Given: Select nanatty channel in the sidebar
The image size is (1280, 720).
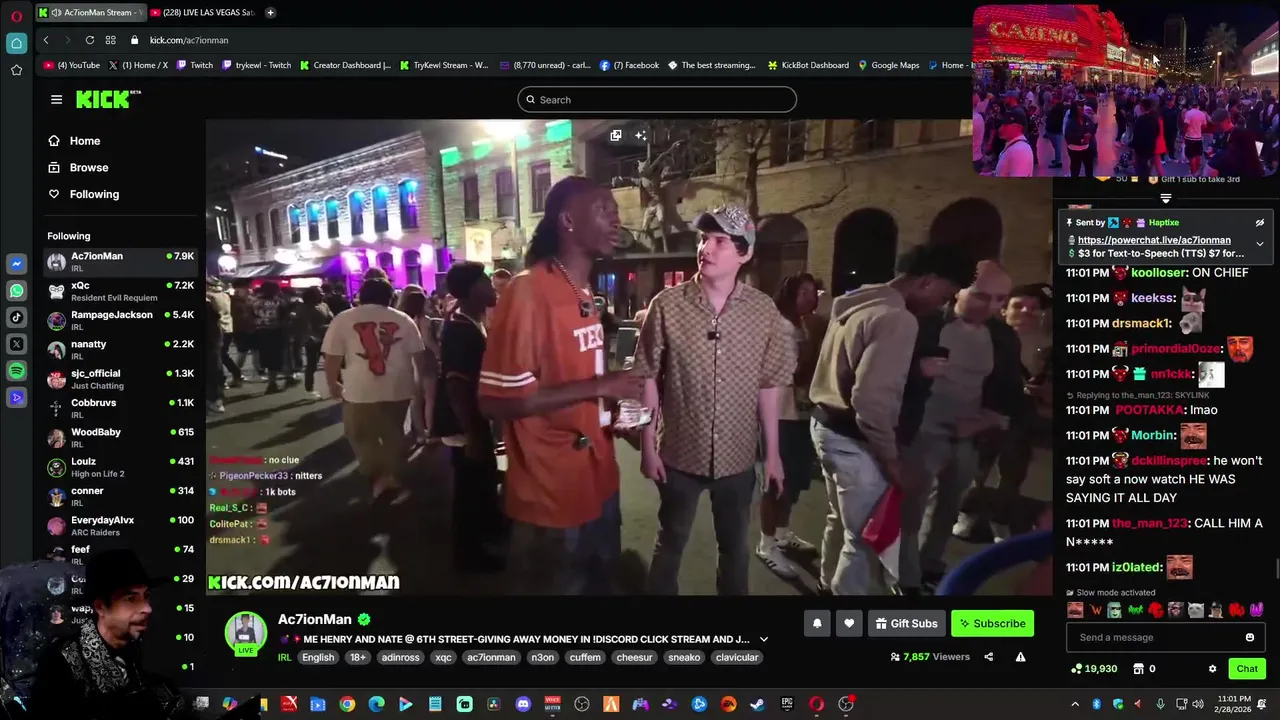Looking at the screenshot, I should coord(122,350).
